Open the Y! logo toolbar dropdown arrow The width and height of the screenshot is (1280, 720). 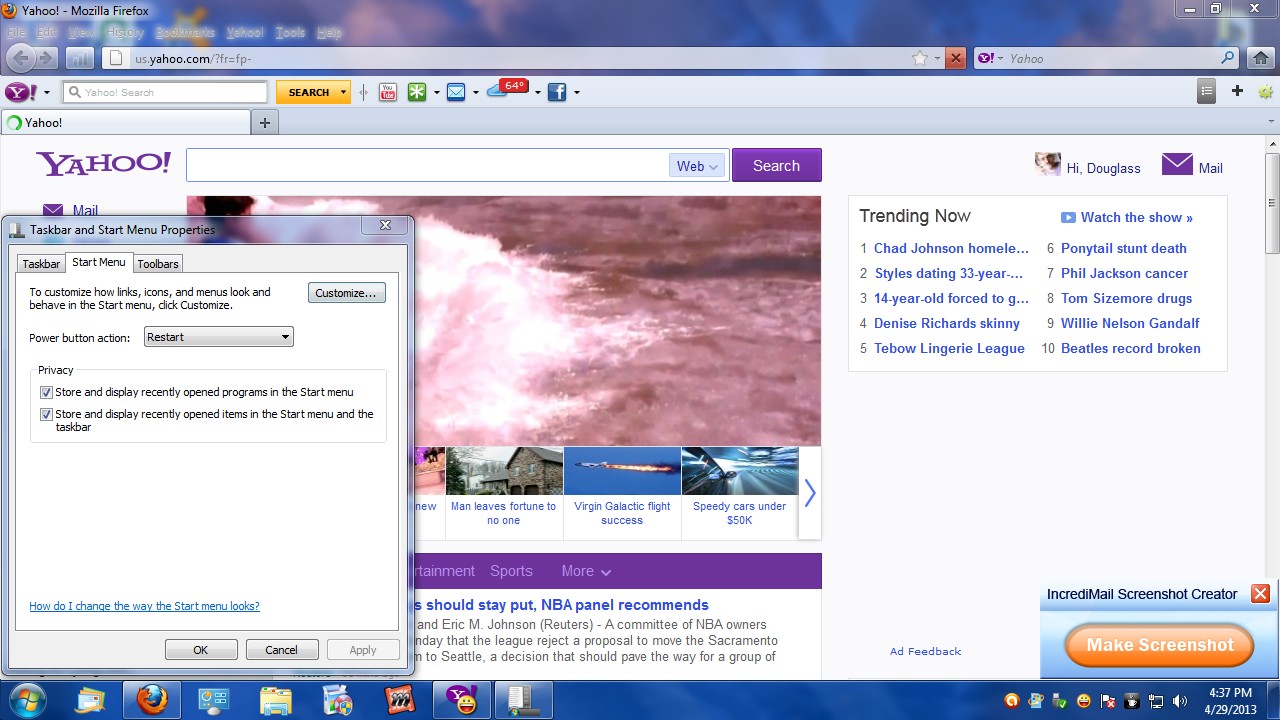[46, 93]
